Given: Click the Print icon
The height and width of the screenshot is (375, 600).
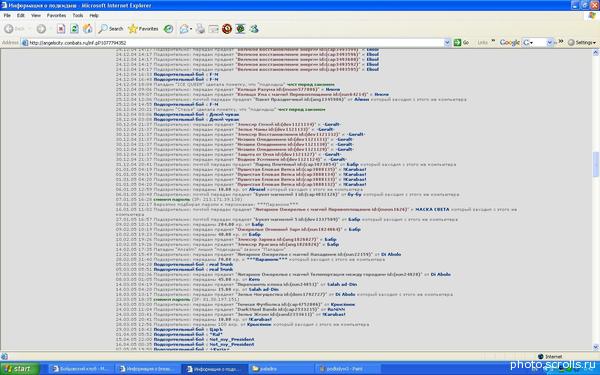Looking at the screenshot, I should coord(201,29).
